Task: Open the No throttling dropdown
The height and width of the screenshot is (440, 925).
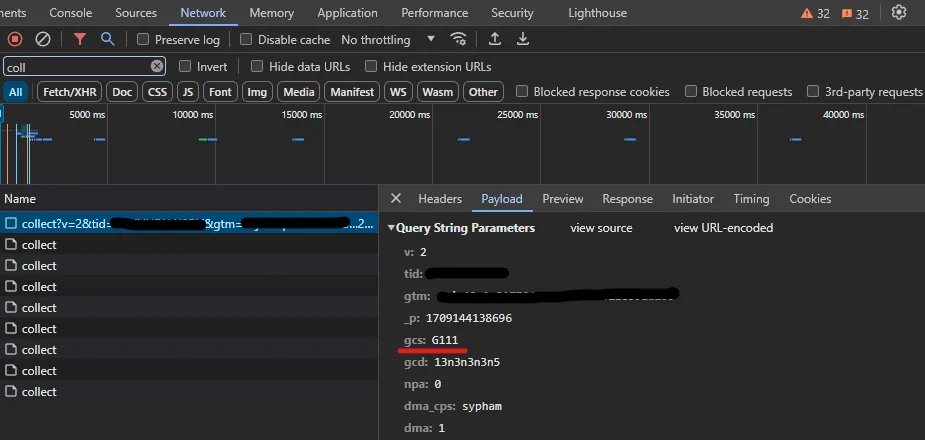Action: pos(388,40)
